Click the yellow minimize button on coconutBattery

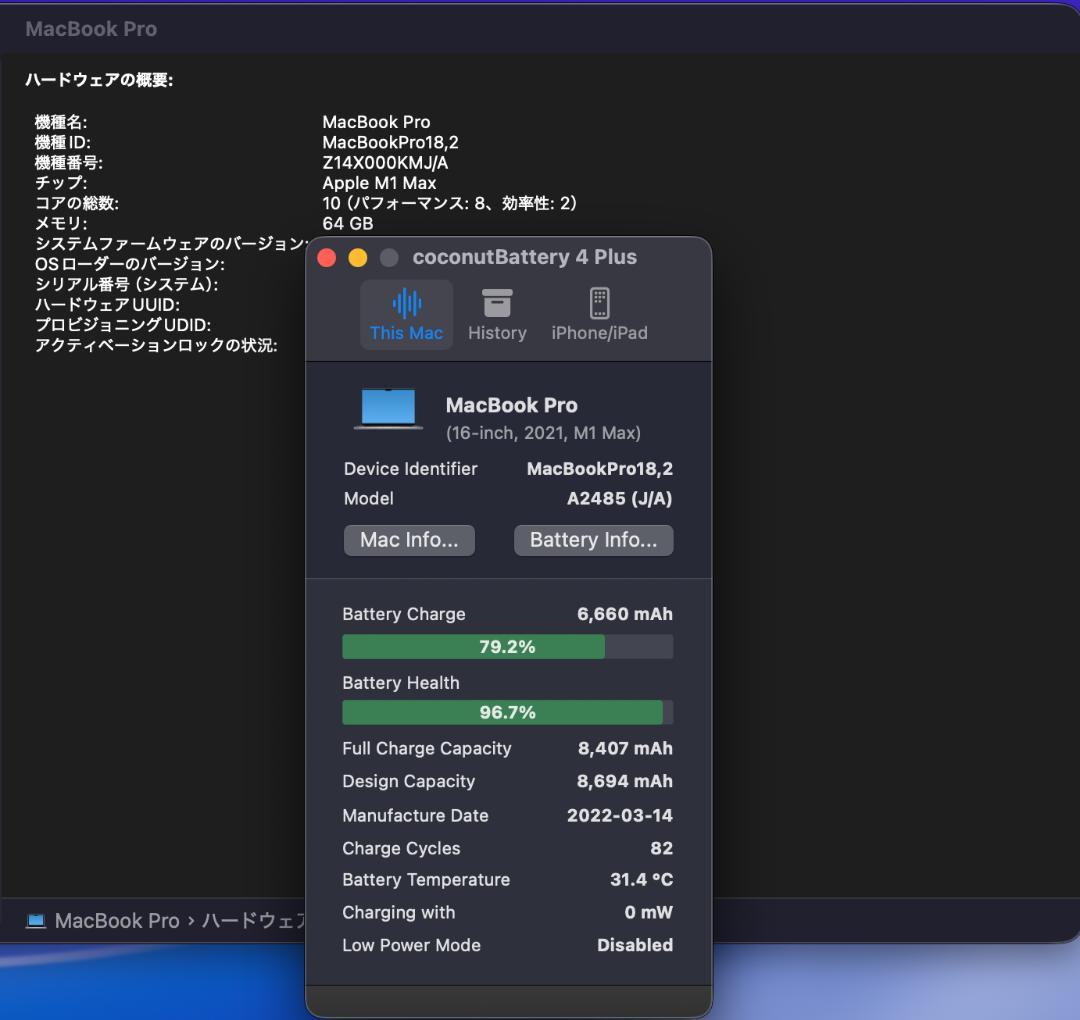[358, 257]
